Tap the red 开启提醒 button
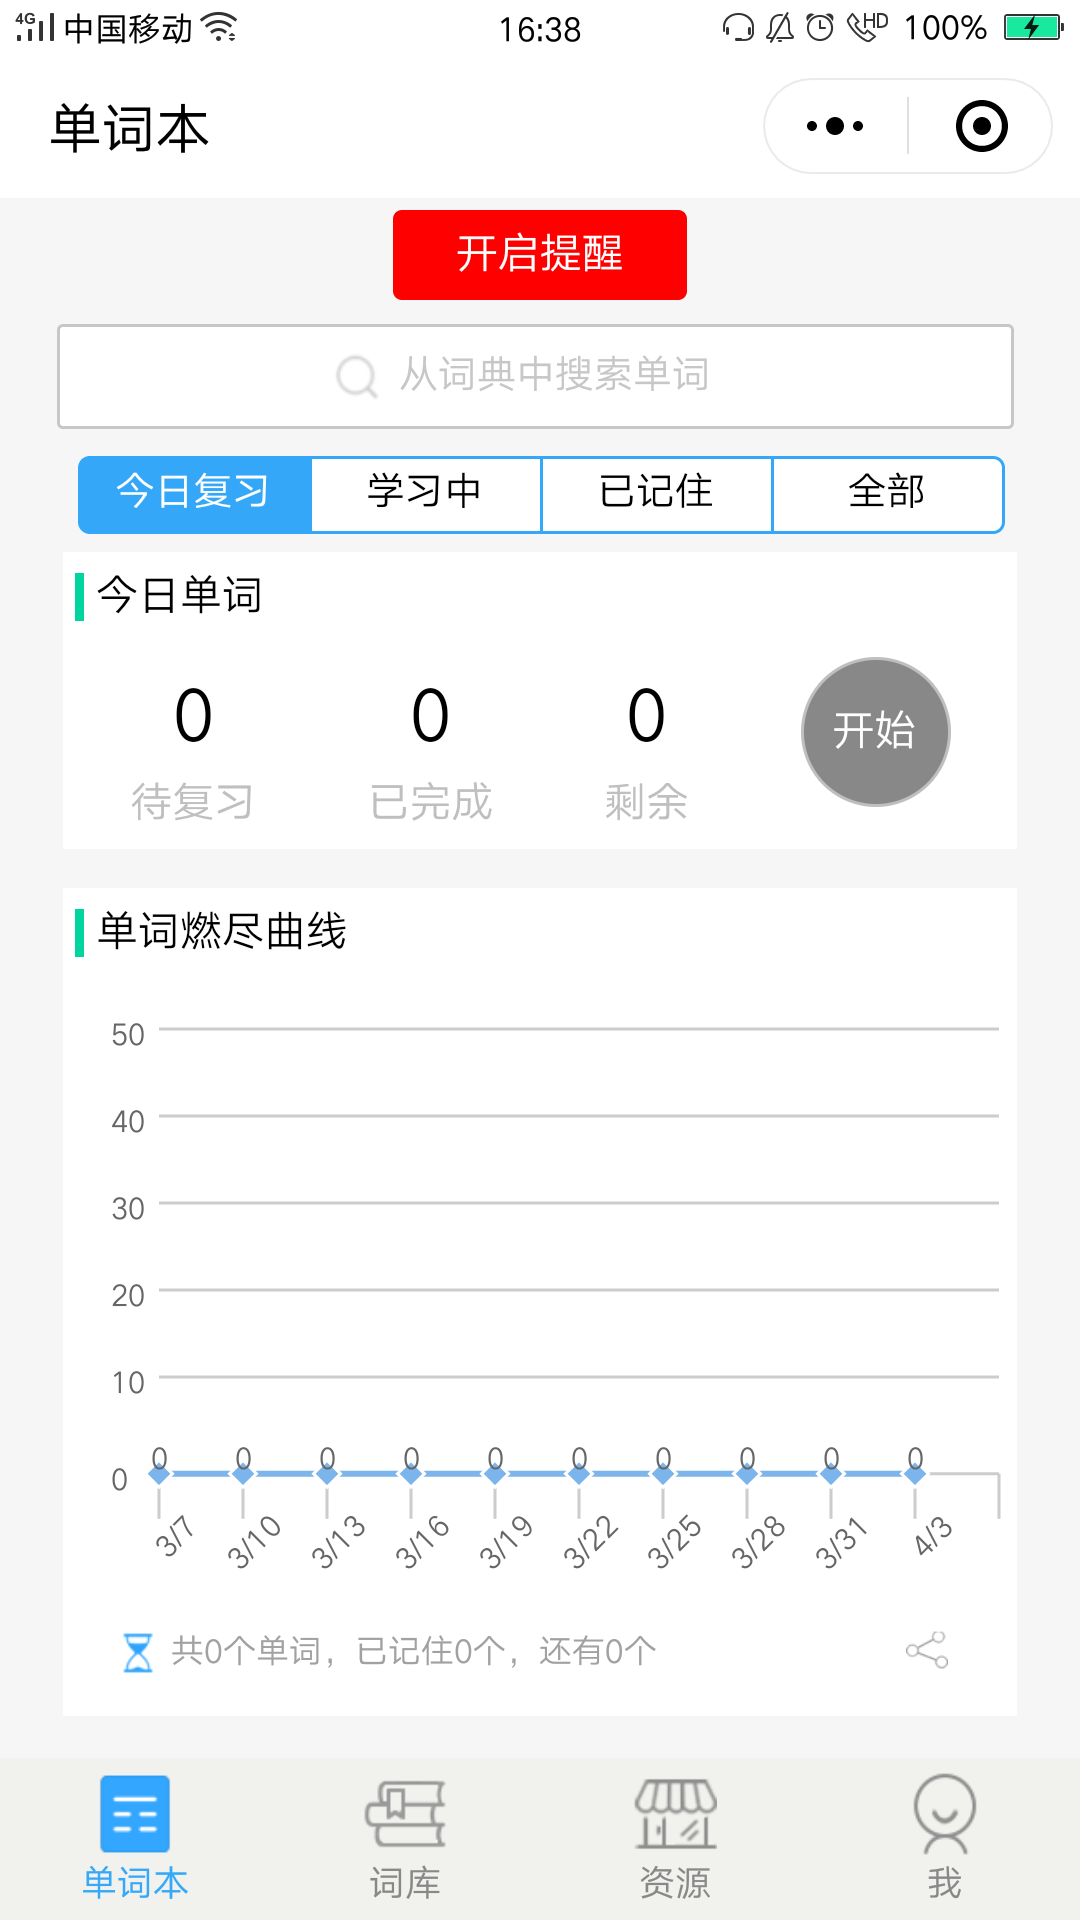The height and width of the screenshot is (1920, 1080). pyautogui.click(x=540, y=255)
